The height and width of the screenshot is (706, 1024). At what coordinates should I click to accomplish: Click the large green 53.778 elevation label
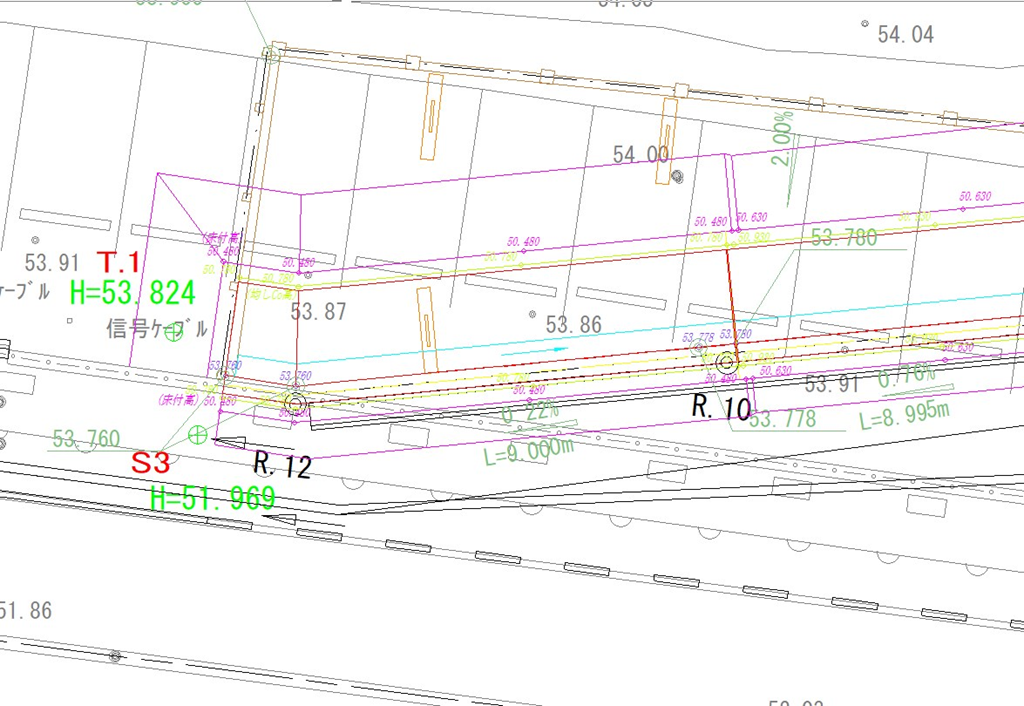782,419
